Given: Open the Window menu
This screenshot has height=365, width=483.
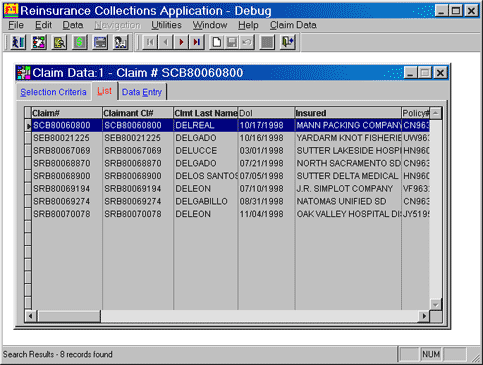Looking at the screenshot, I should [x=210, y=25].
